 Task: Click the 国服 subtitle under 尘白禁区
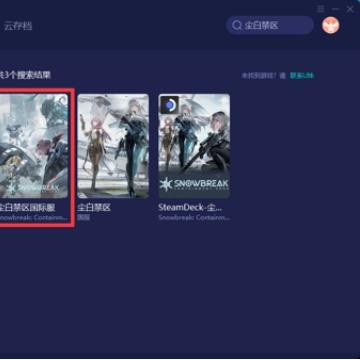click(x=84, y=218)
